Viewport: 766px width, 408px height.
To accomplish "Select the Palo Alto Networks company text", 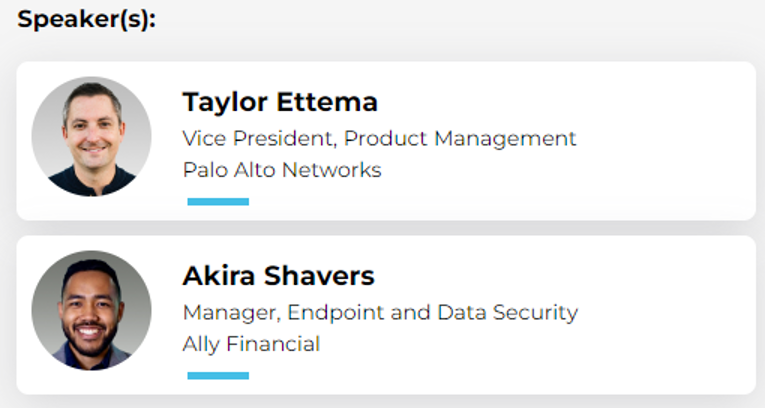I will click(x=282, y=170).
